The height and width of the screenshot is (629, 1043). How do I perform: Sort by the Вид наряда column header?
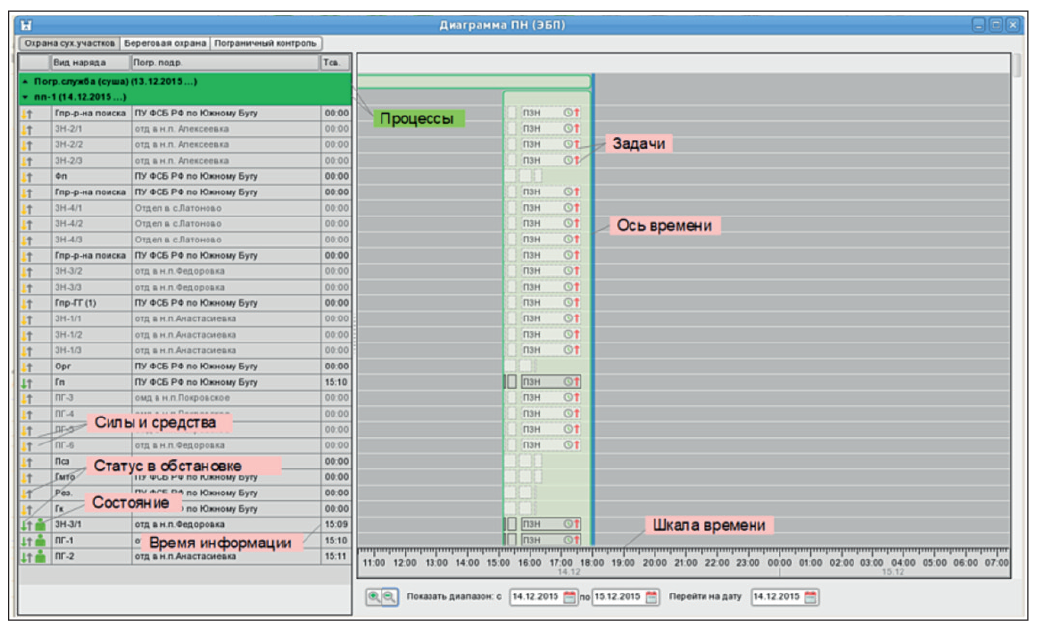point(90,63)
